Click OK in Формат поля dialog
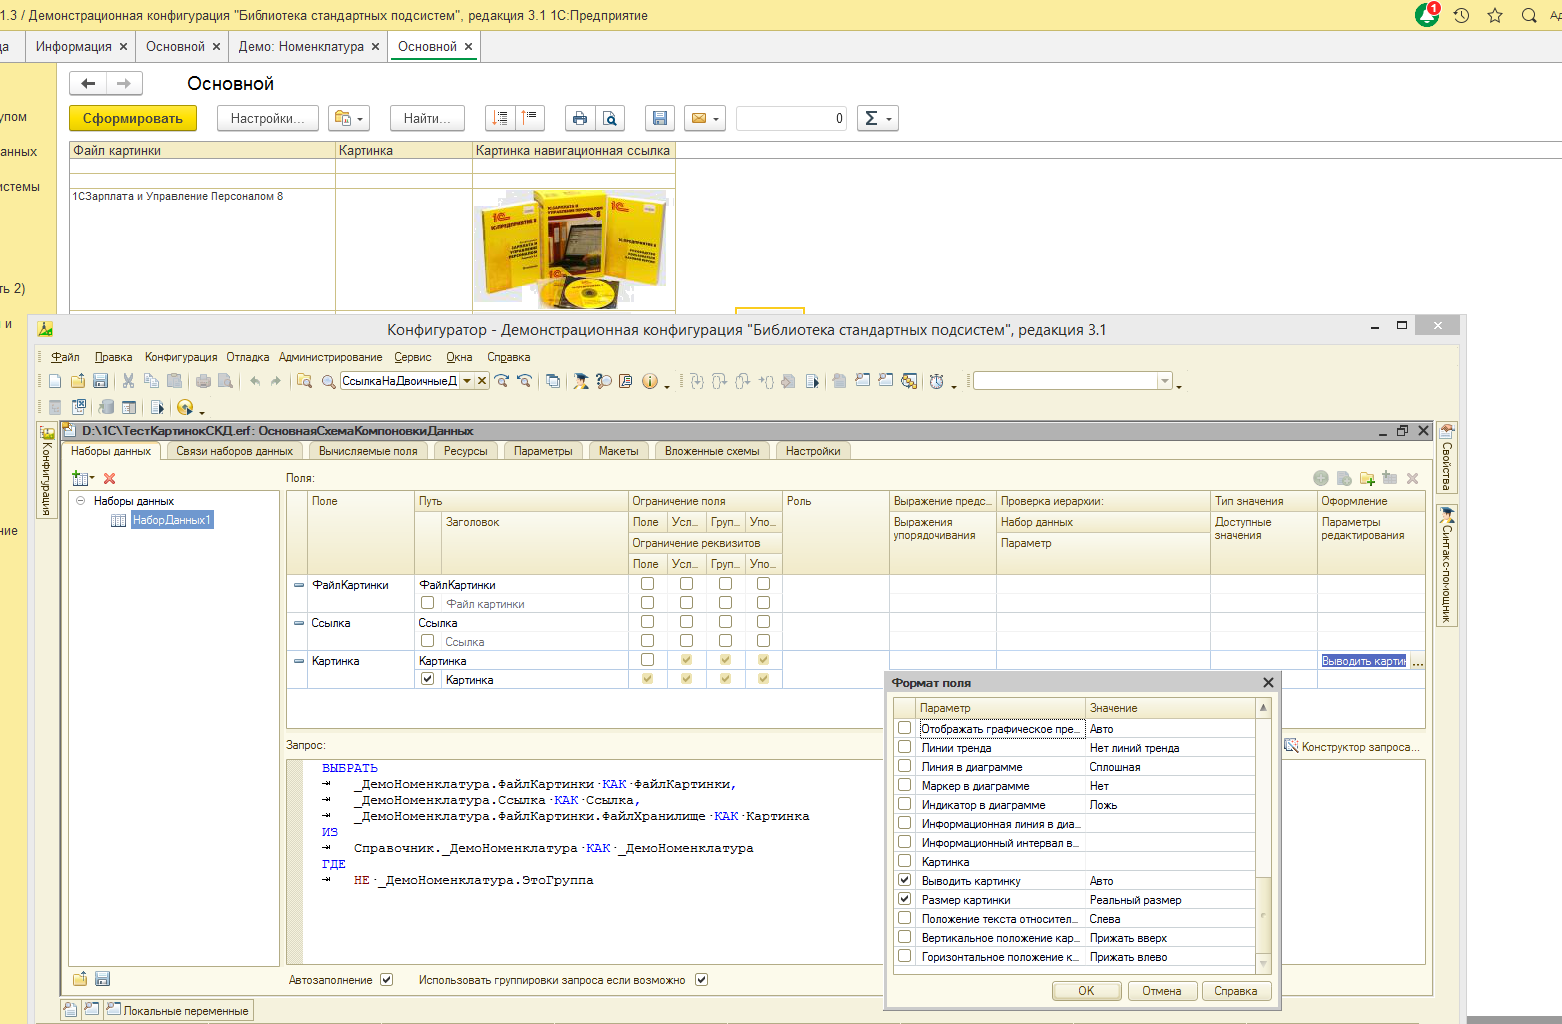Screen dimensions: 1562x1024 pos(1086,991)
